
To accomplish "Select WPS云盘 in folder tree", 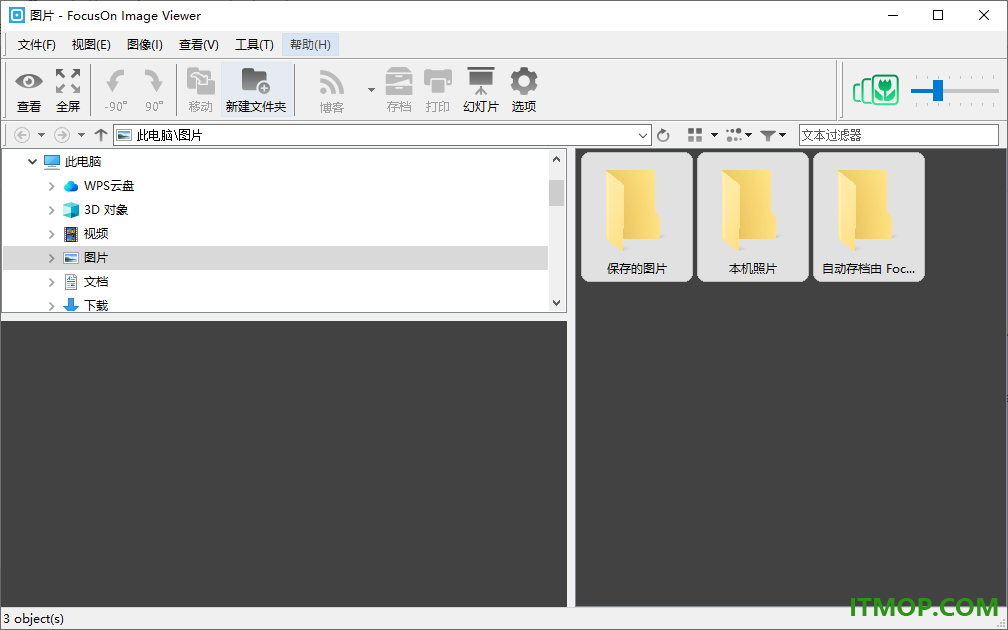I will click(x=109, y=186).
